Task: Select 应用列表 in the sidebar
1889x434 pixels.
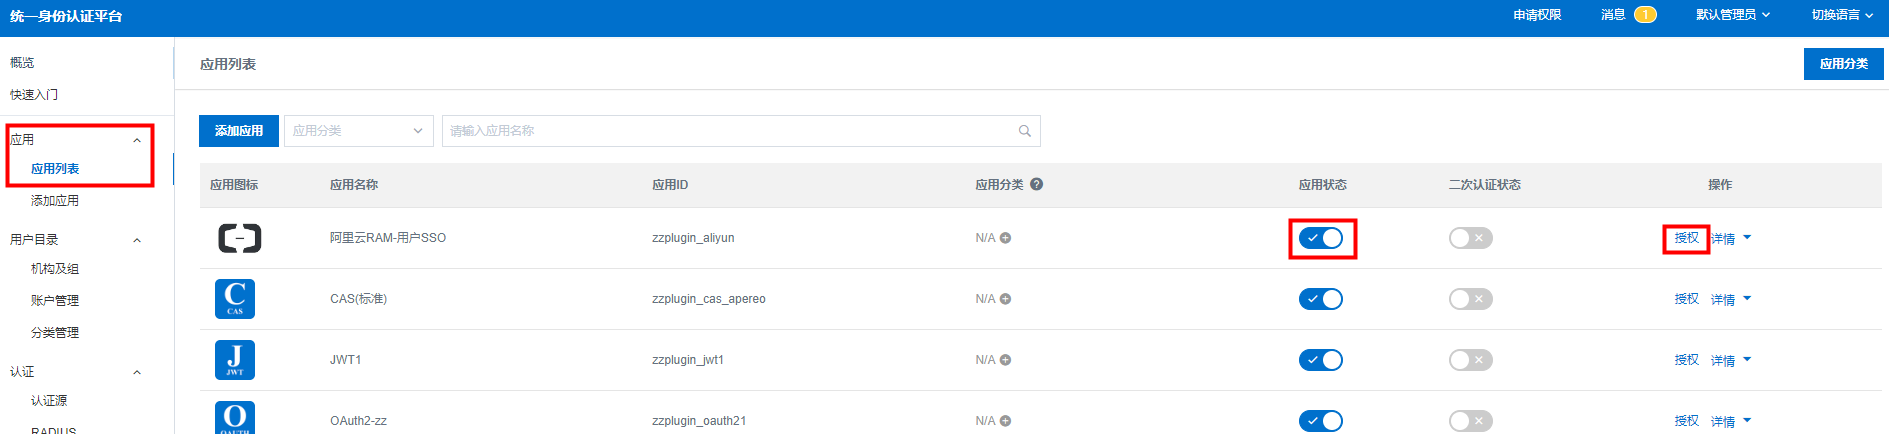Action: (x=55, y=169)
